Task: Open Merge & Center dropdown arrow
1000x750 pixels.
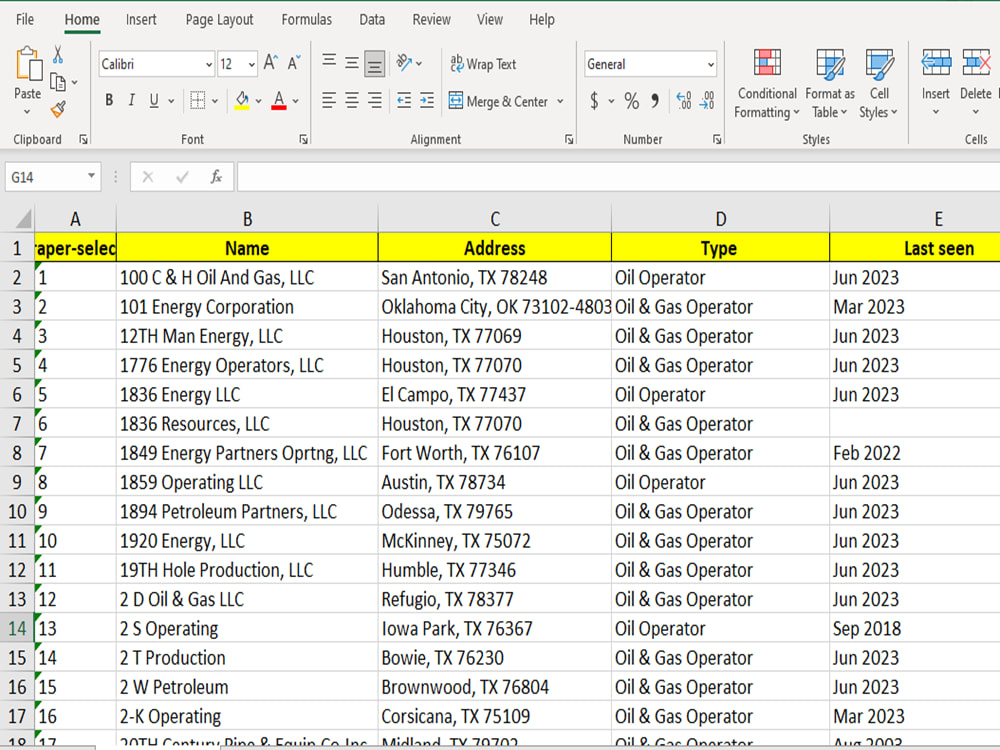Action: 560,101
